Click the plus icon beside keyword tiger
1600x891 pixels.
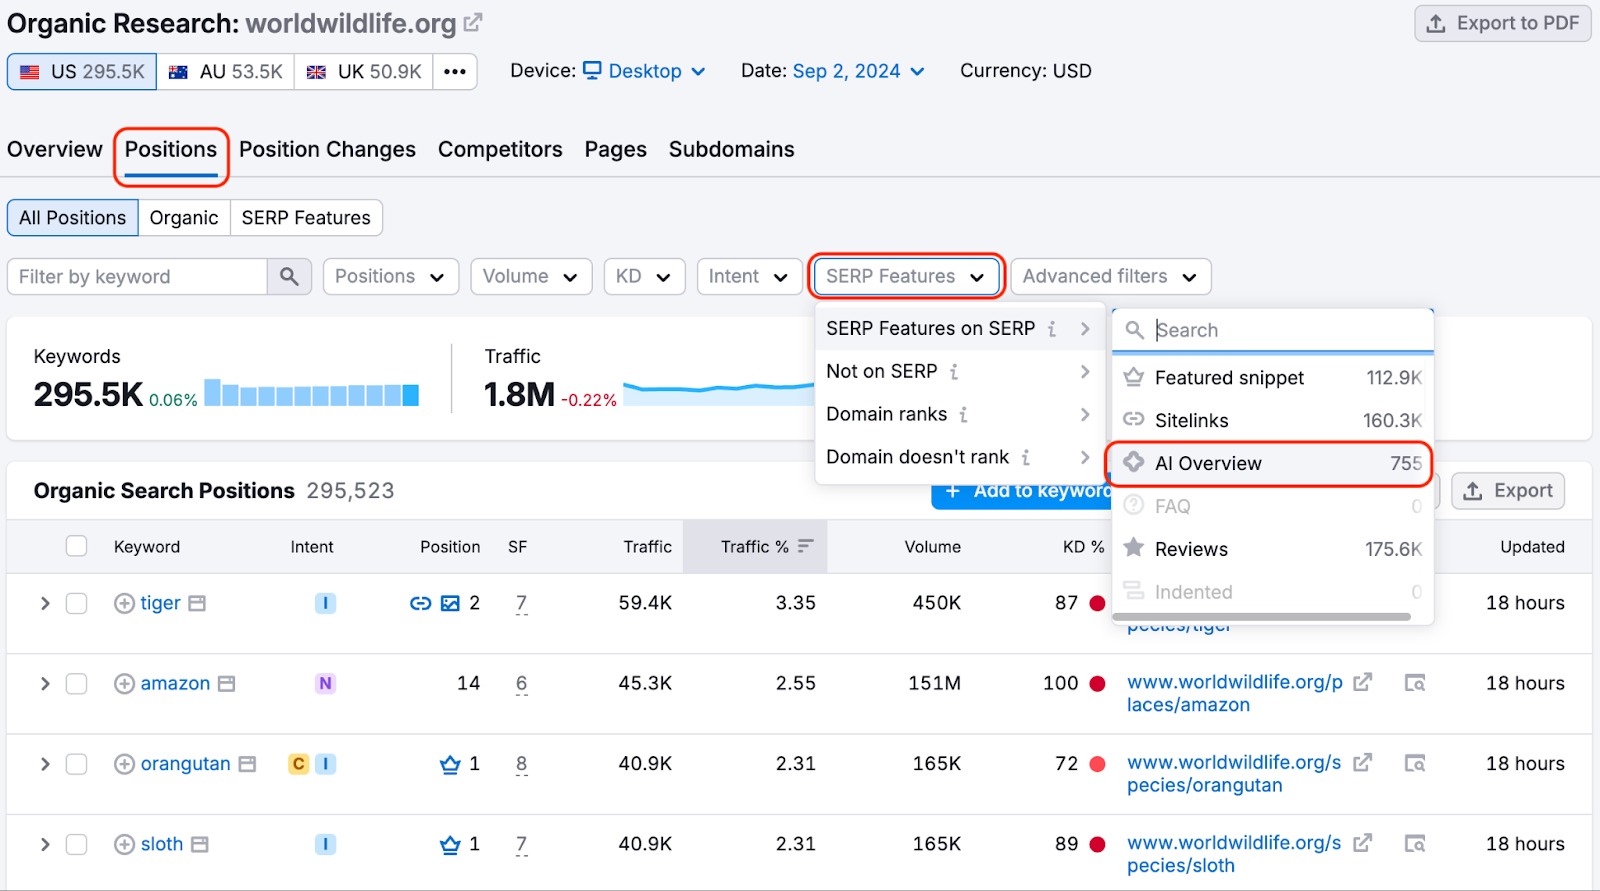pos(124,604)
